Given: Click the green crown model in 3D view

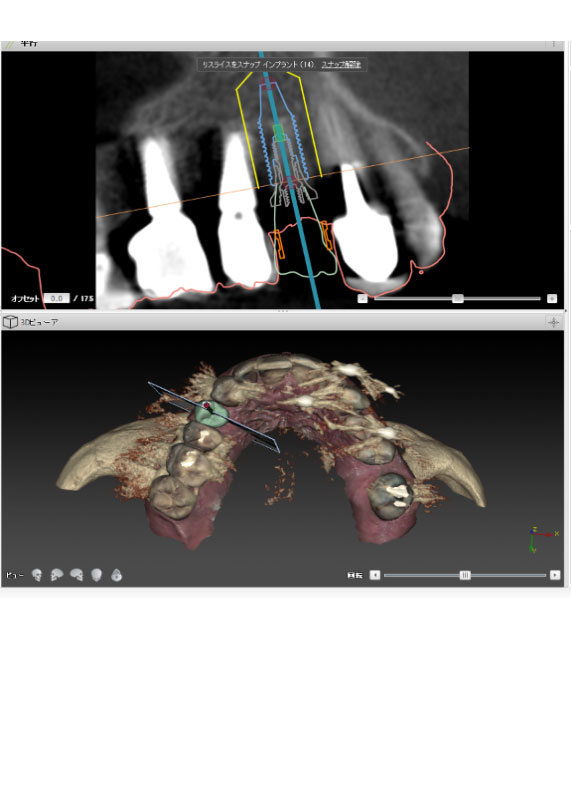Looking at the screenshot, I should tap(213, 416).
